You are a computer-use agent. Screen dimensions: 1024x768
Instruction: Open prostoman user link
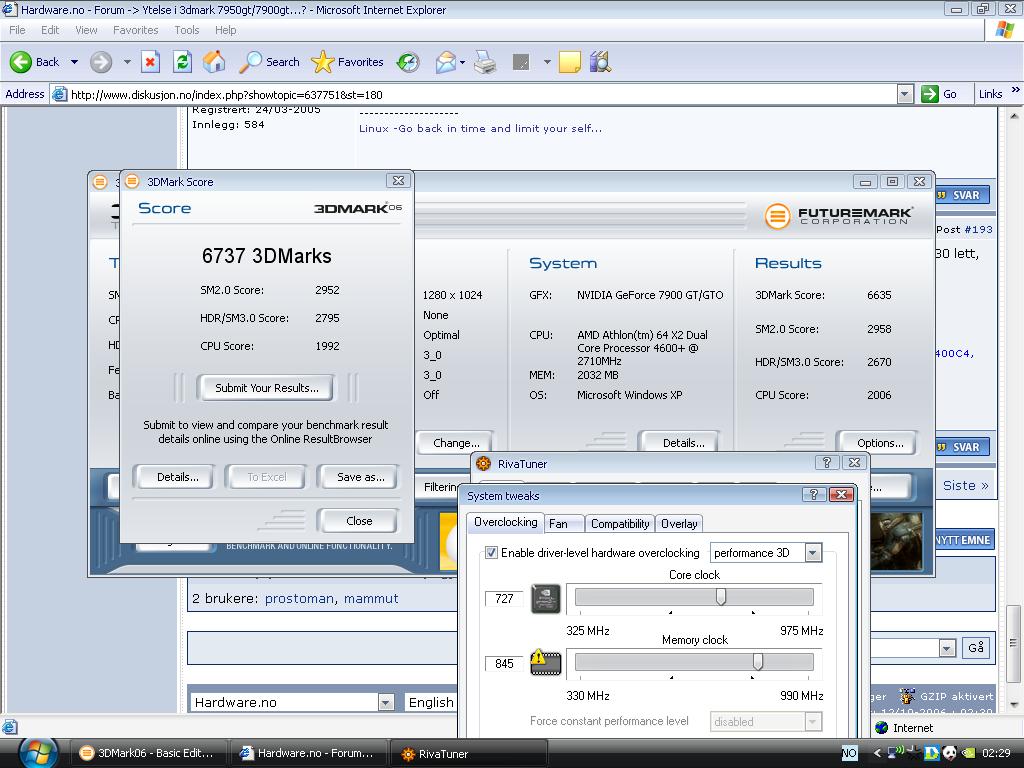[x=300, y=598]
